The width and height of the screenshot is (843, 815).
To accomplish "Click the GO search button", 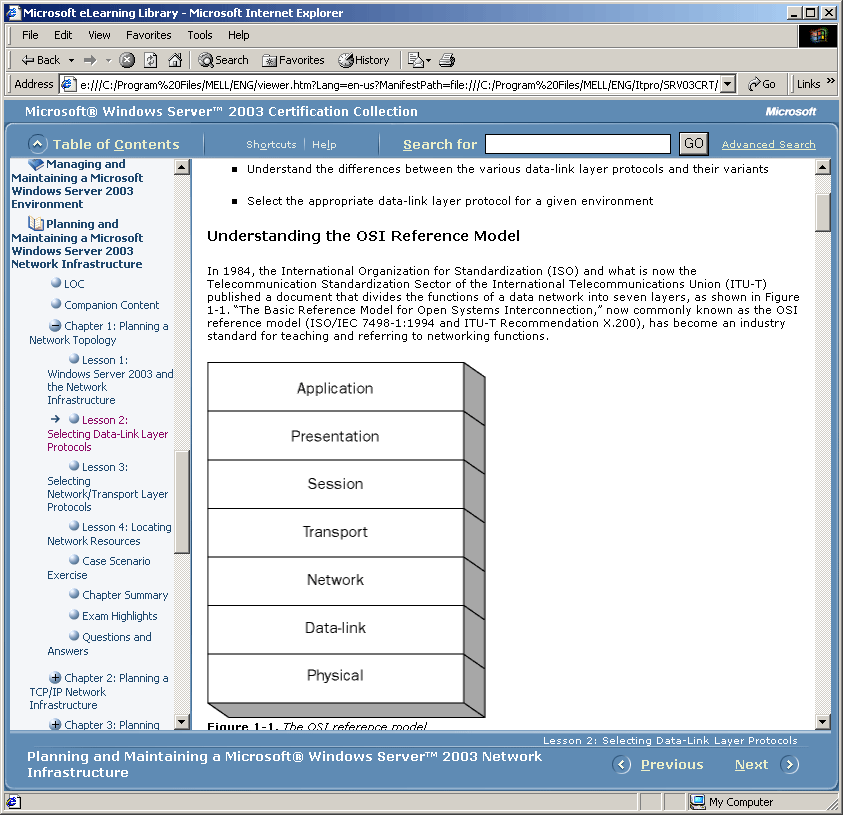I will (694, 144).
